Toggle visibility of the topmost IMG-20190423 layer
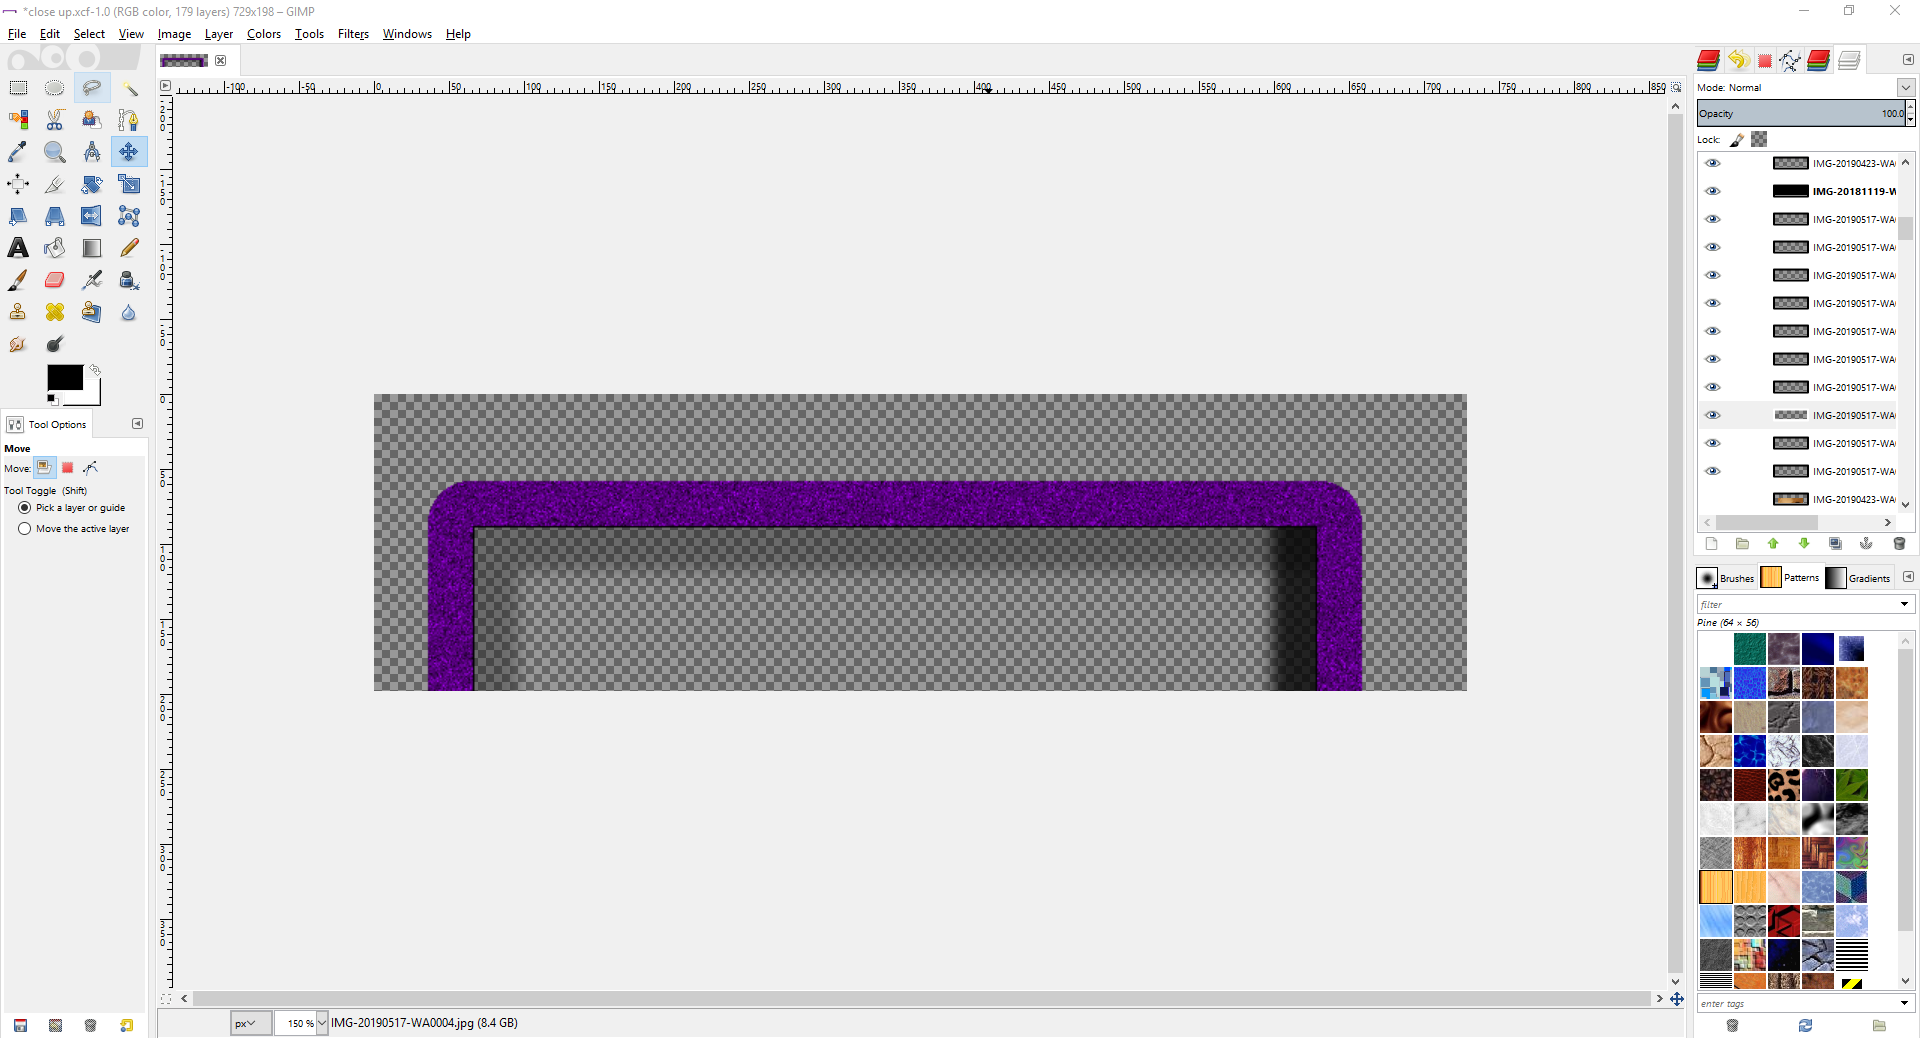 [x=1713, y=163]
